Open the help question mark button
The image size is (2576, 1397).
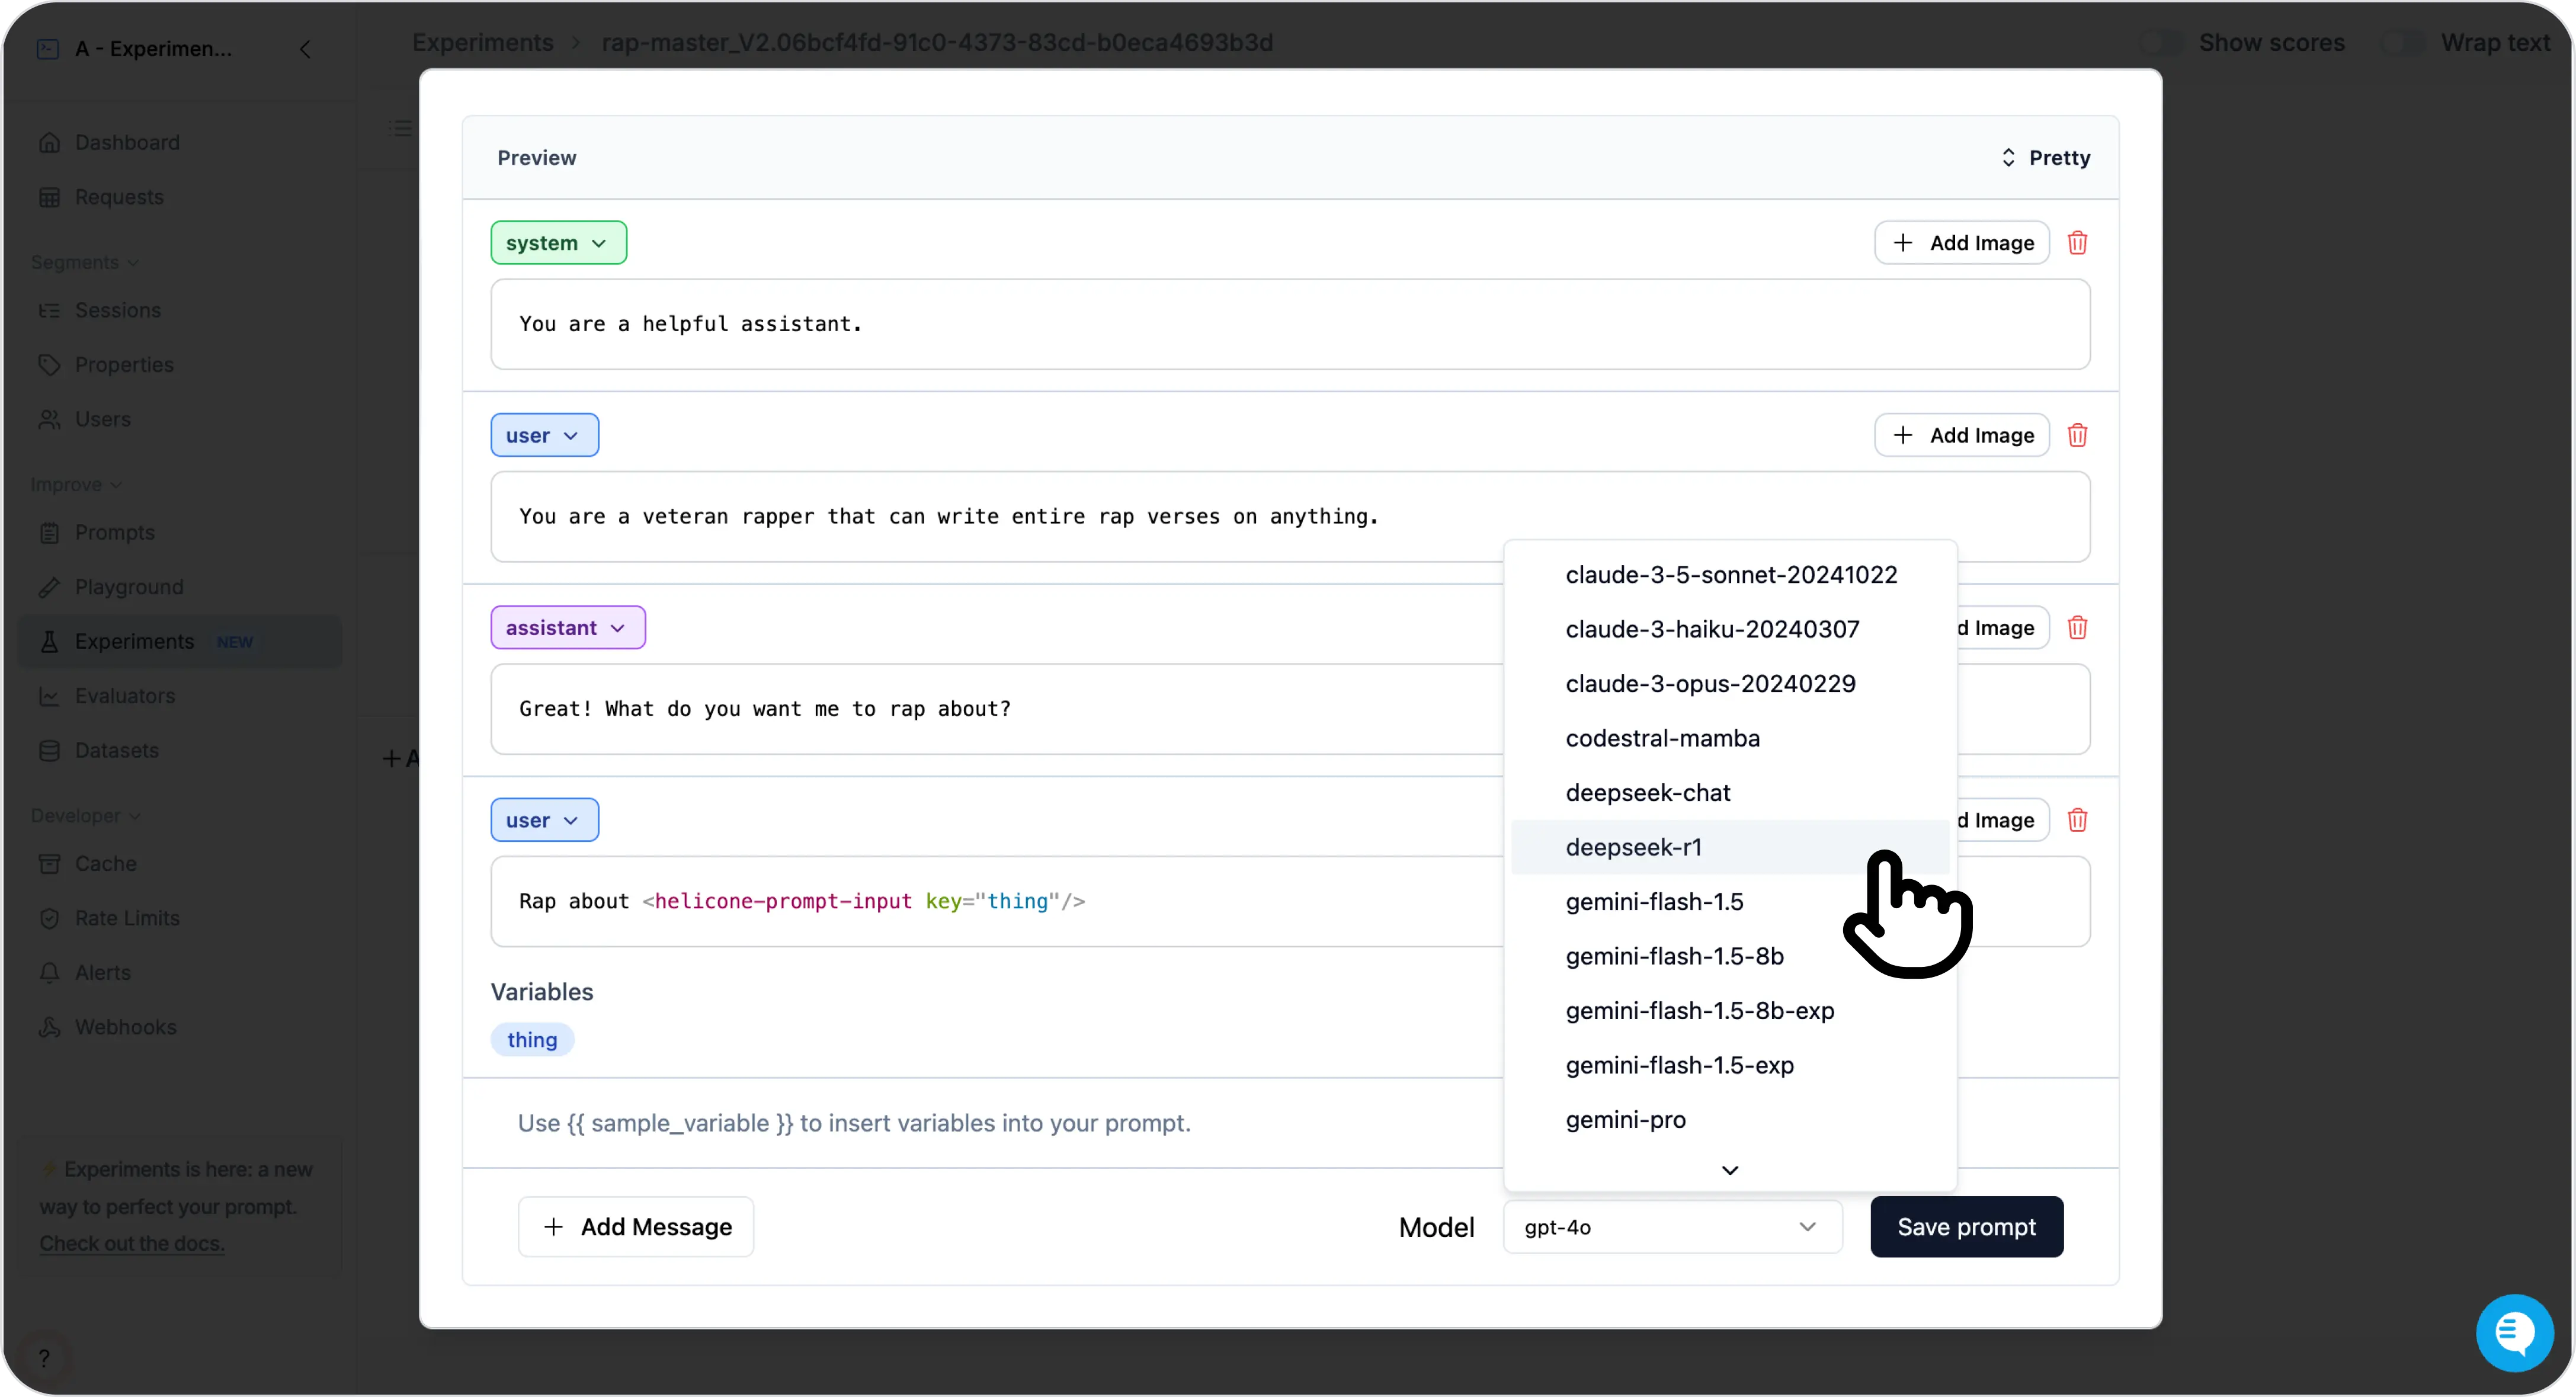(44, 1357)
